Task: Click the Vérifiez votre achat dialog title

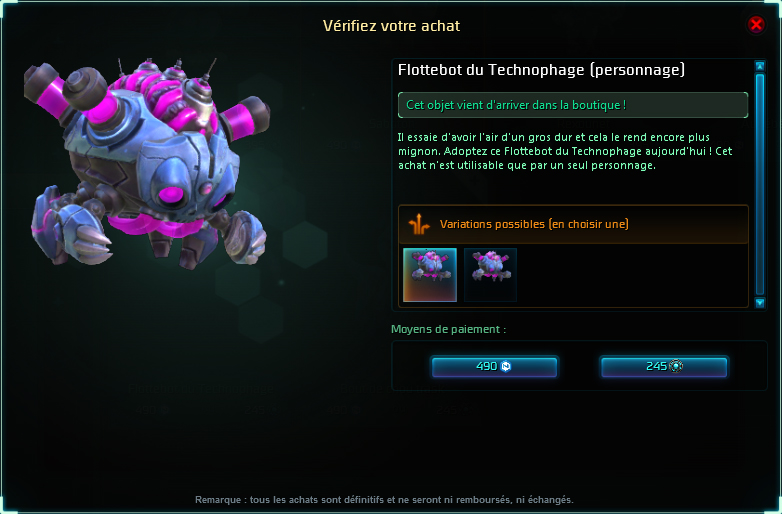Action: click(391, 26)
